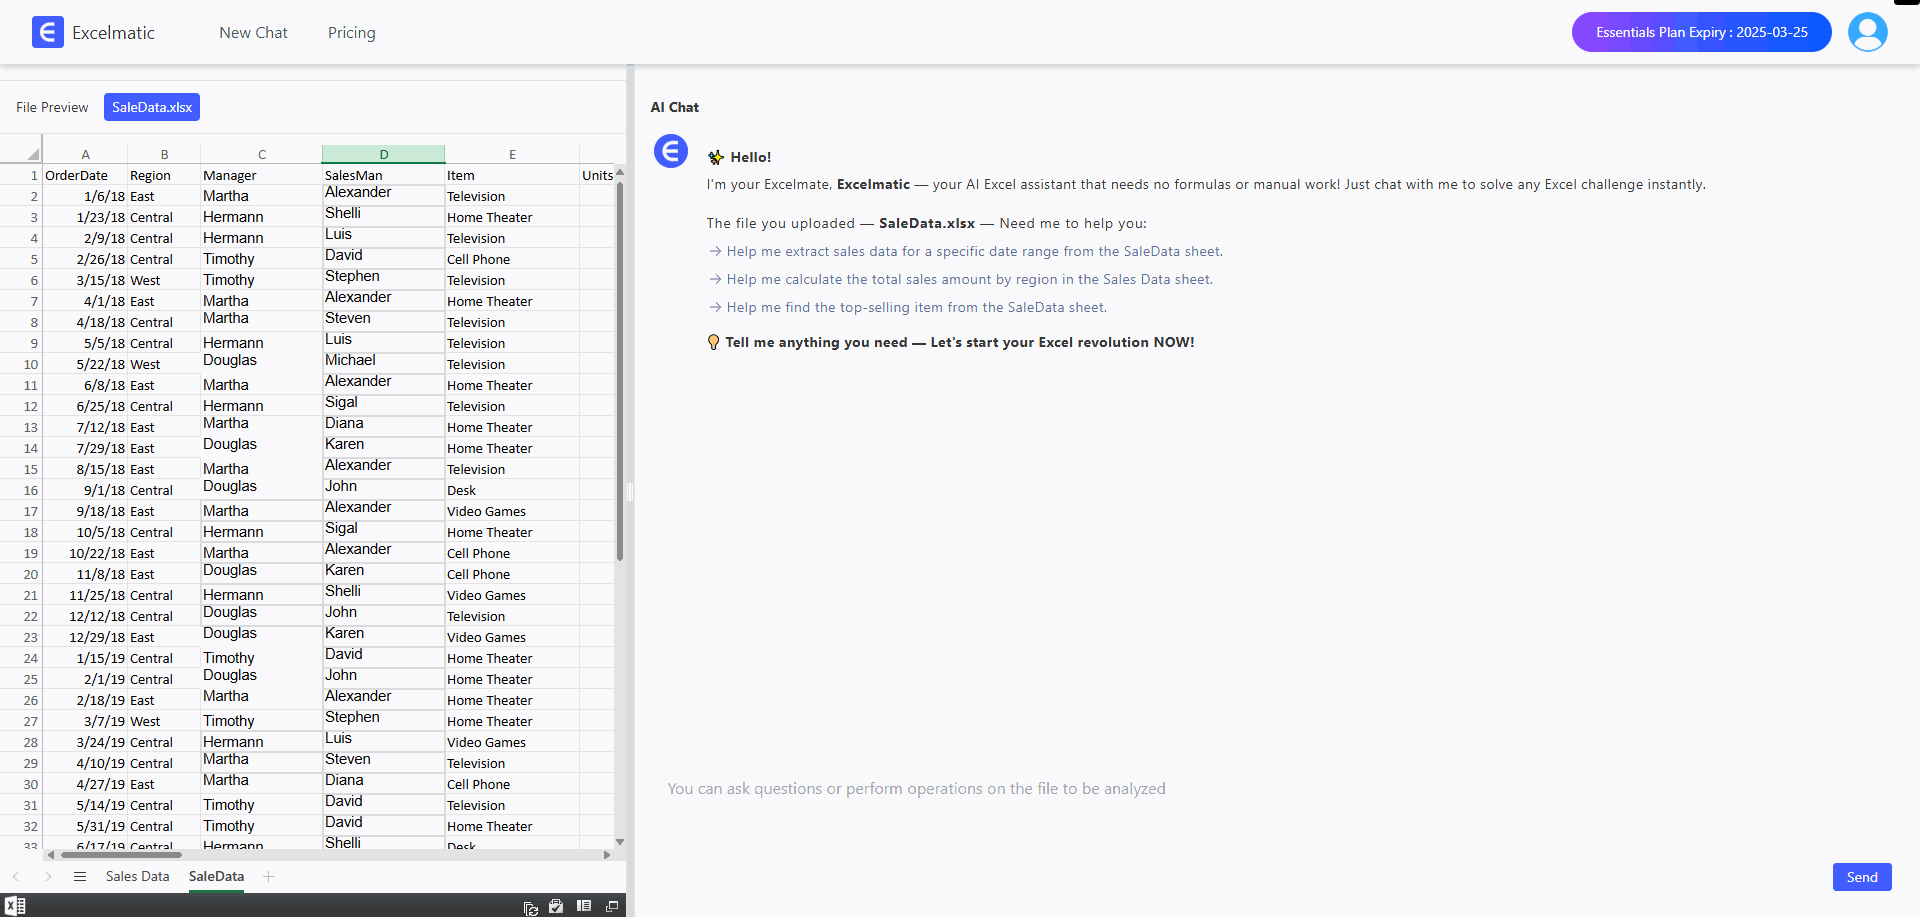Image resolution: width=1920 pixels, height=917 pixels.
Task: Open the sheet list hamburger menu
Action: (x=80, y=877)
